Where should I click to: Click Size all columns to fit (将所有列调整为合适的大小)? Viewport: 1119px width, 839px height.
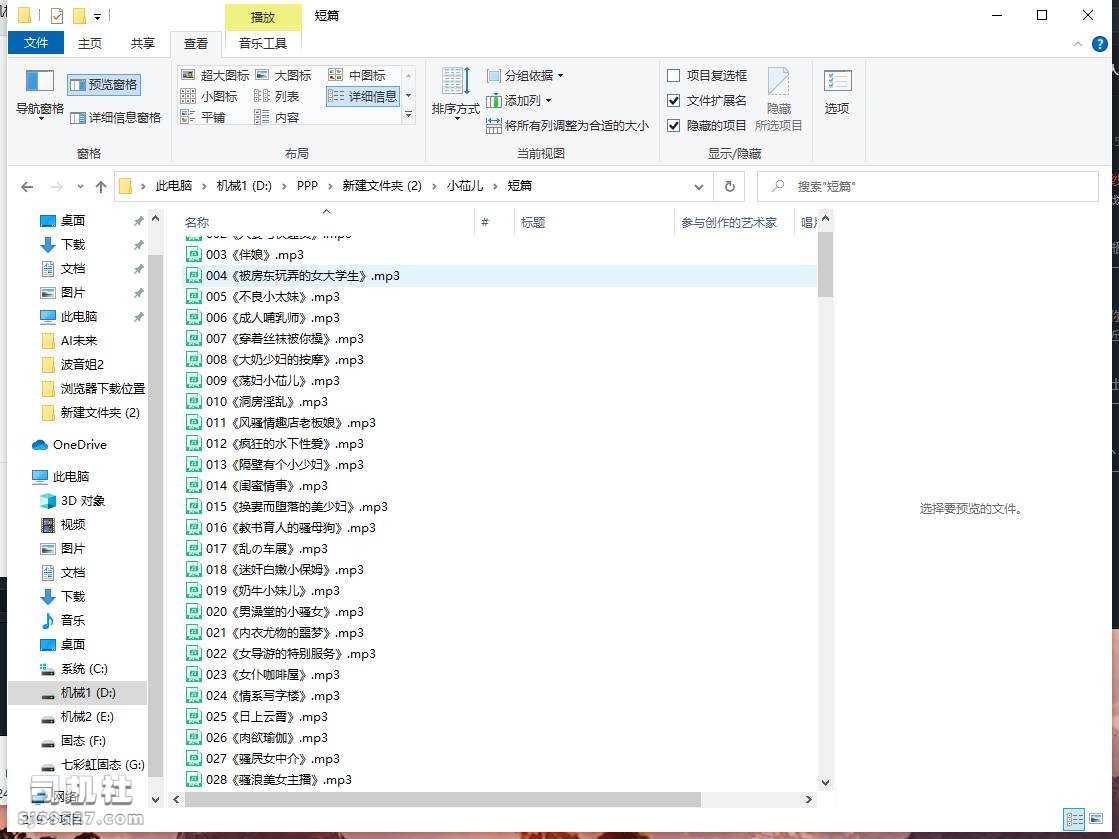[x=567, y=126]
